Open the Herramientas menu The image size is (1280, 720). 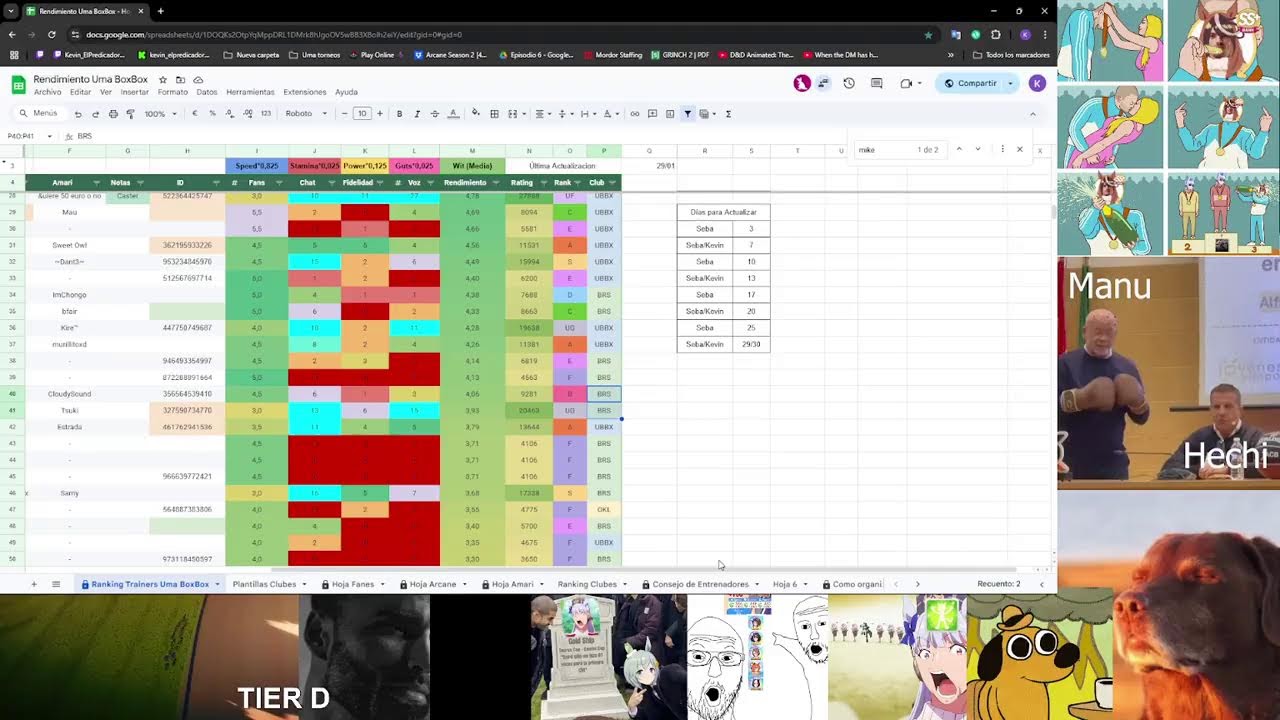point(250,92)
